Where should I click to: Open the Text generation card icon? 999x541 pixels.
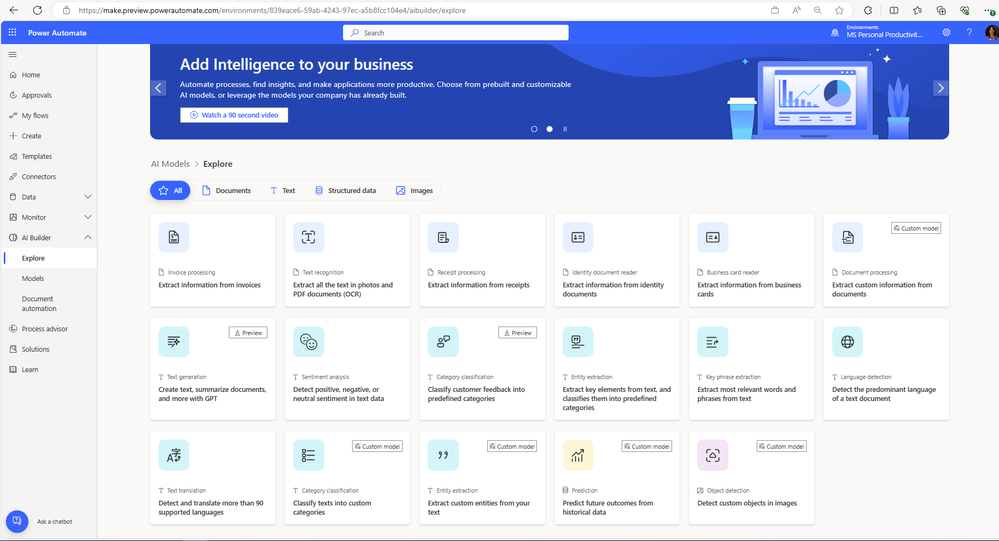tap(174, 342)
